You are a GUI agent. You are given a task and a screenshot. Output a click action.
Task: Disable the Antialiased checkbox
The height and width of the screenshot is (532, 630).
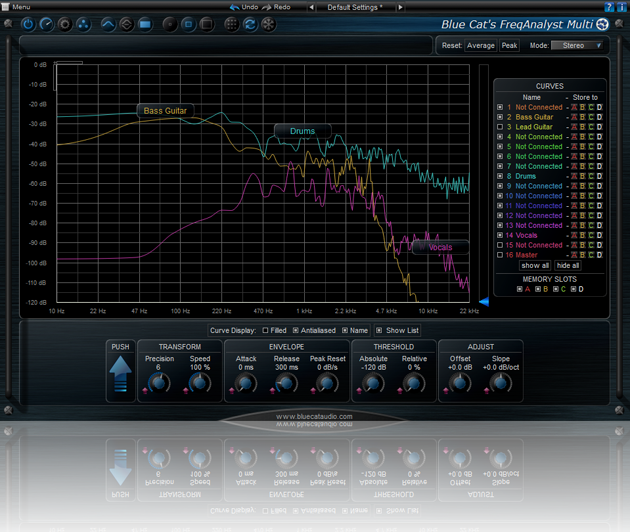tap(296, 330)
